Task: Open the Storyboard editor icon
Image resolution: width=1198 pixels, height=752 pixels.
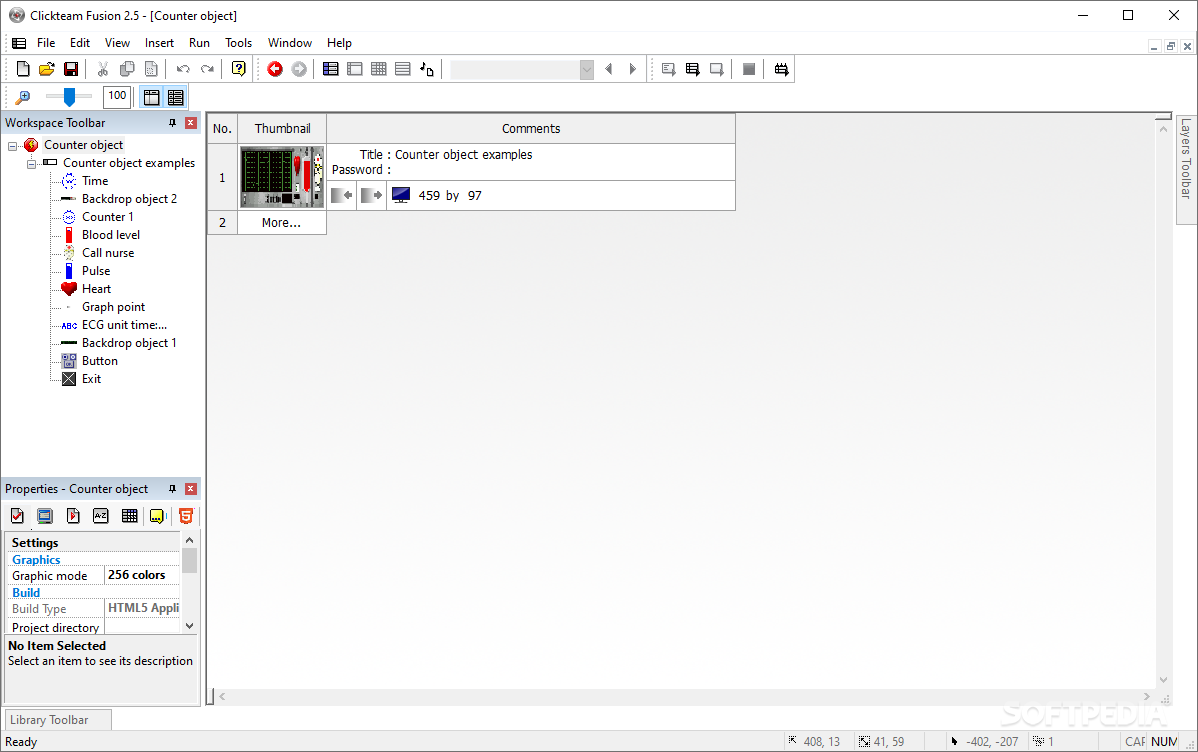Action: click(330, 69)
